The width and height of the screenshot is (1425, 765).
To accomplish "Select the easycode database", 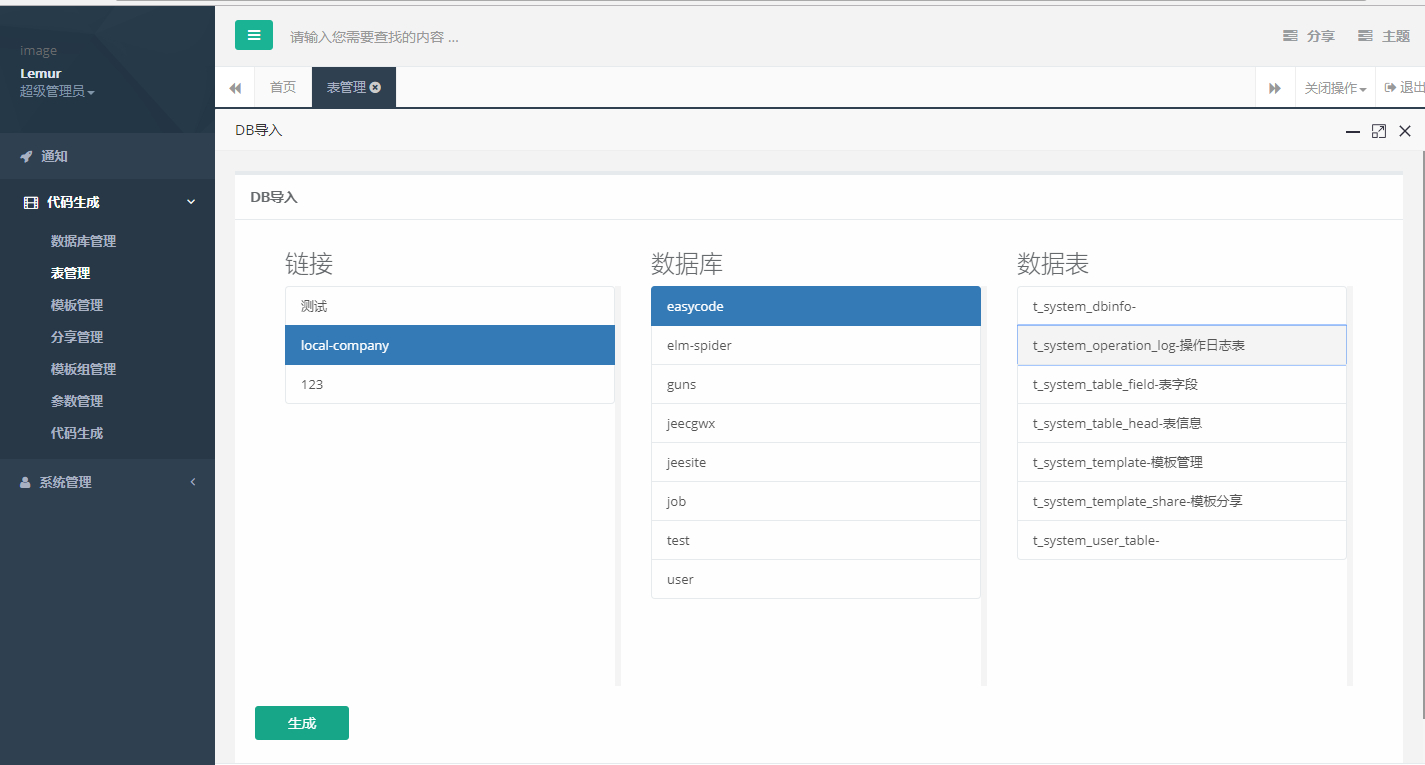I will (816, 306).
